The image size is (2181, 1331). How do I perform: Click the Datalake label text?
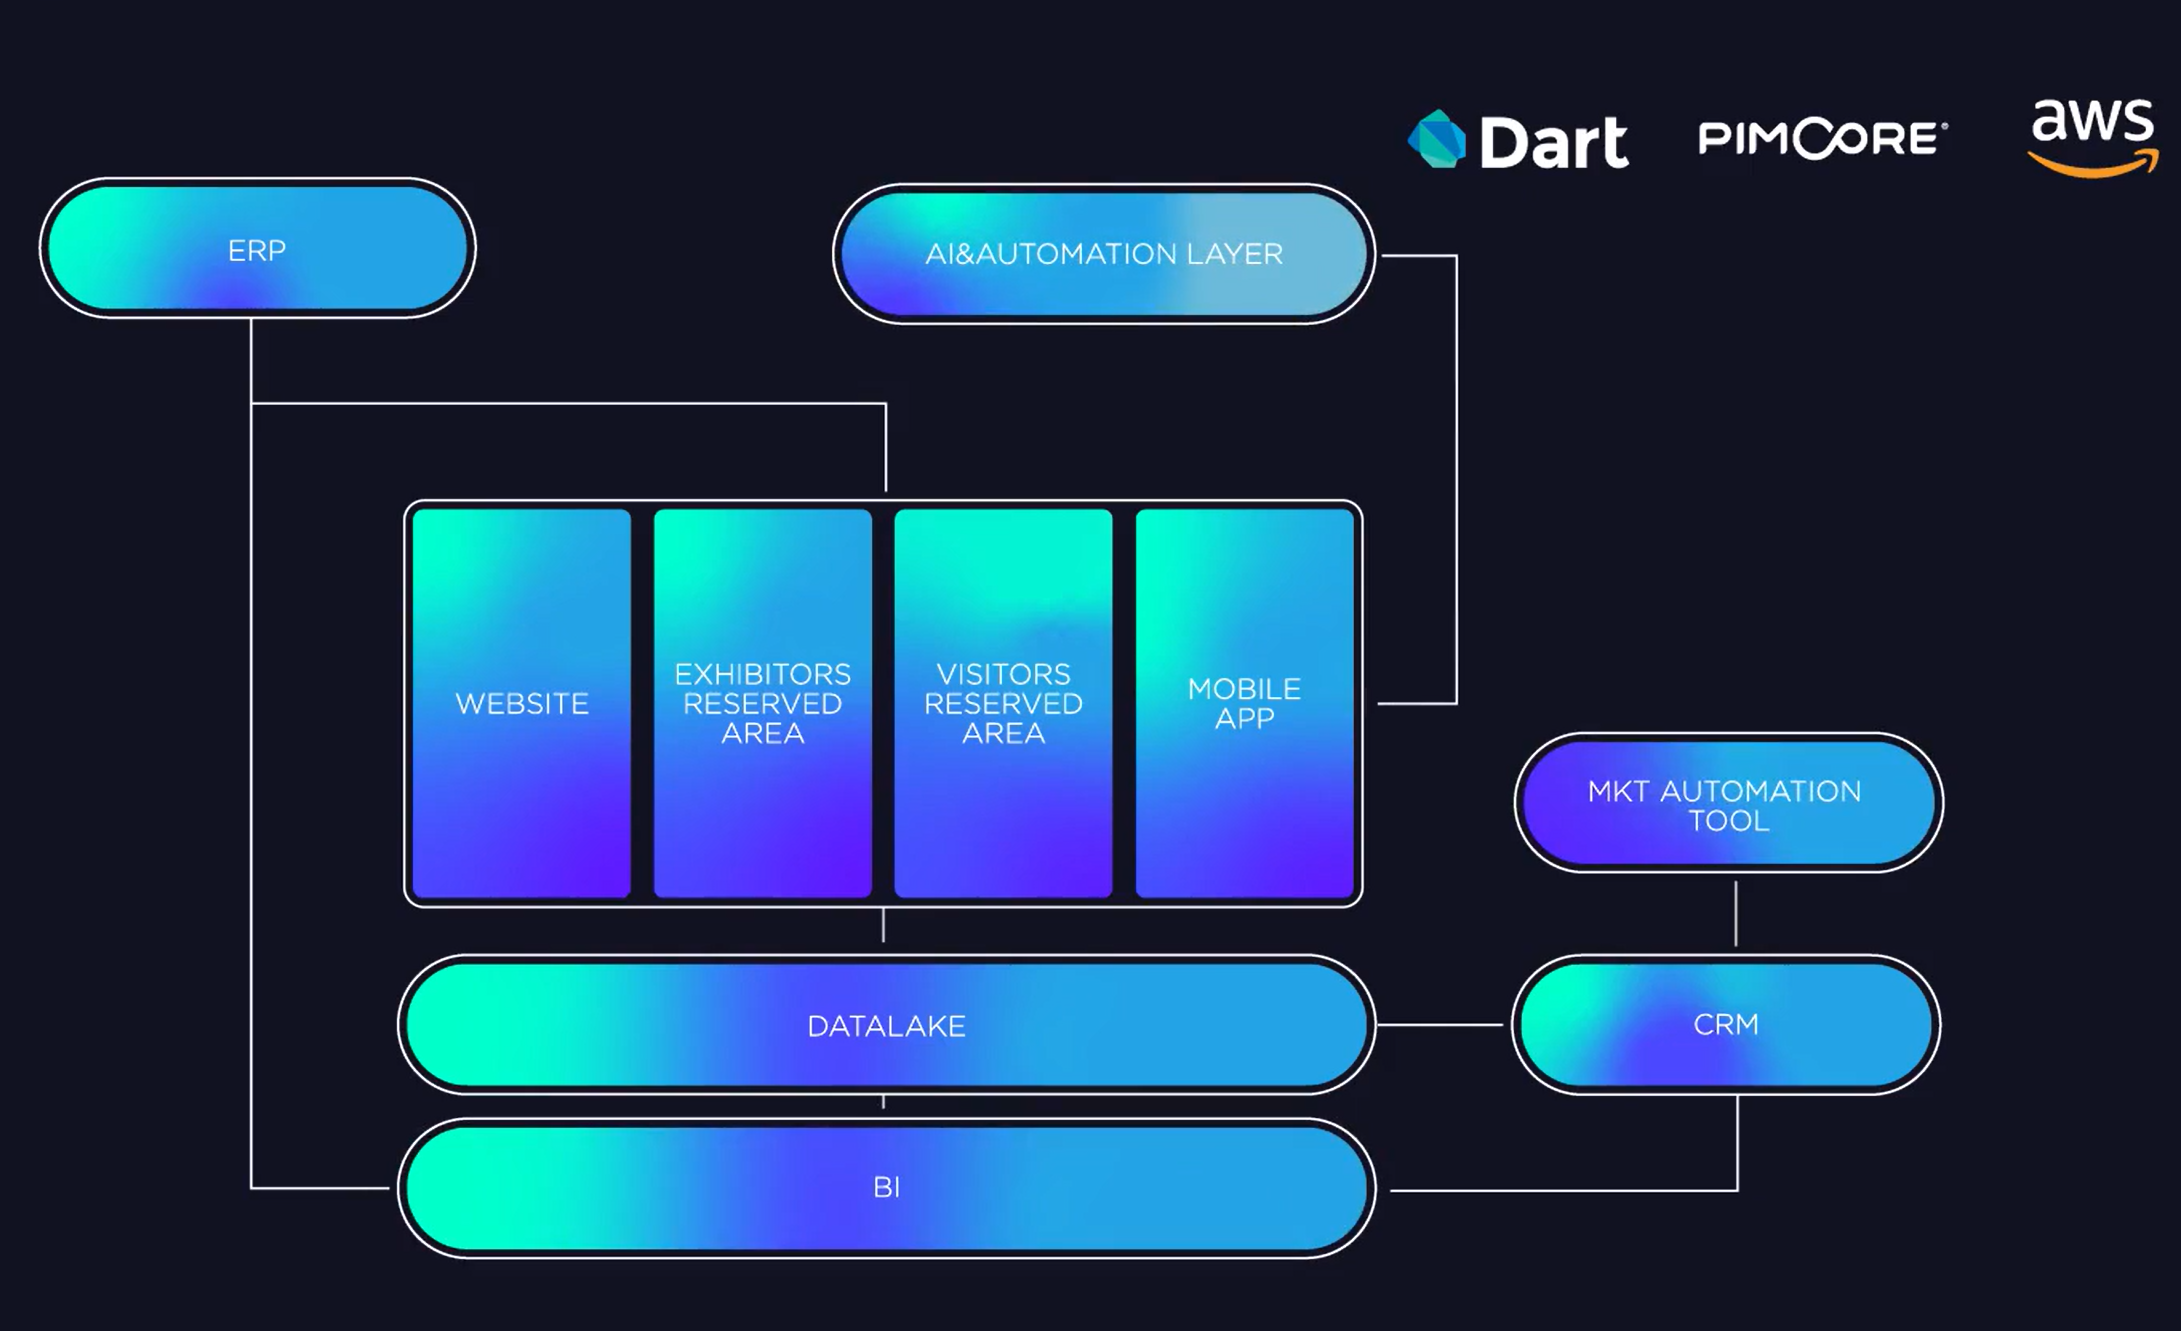click(886, 1026)
